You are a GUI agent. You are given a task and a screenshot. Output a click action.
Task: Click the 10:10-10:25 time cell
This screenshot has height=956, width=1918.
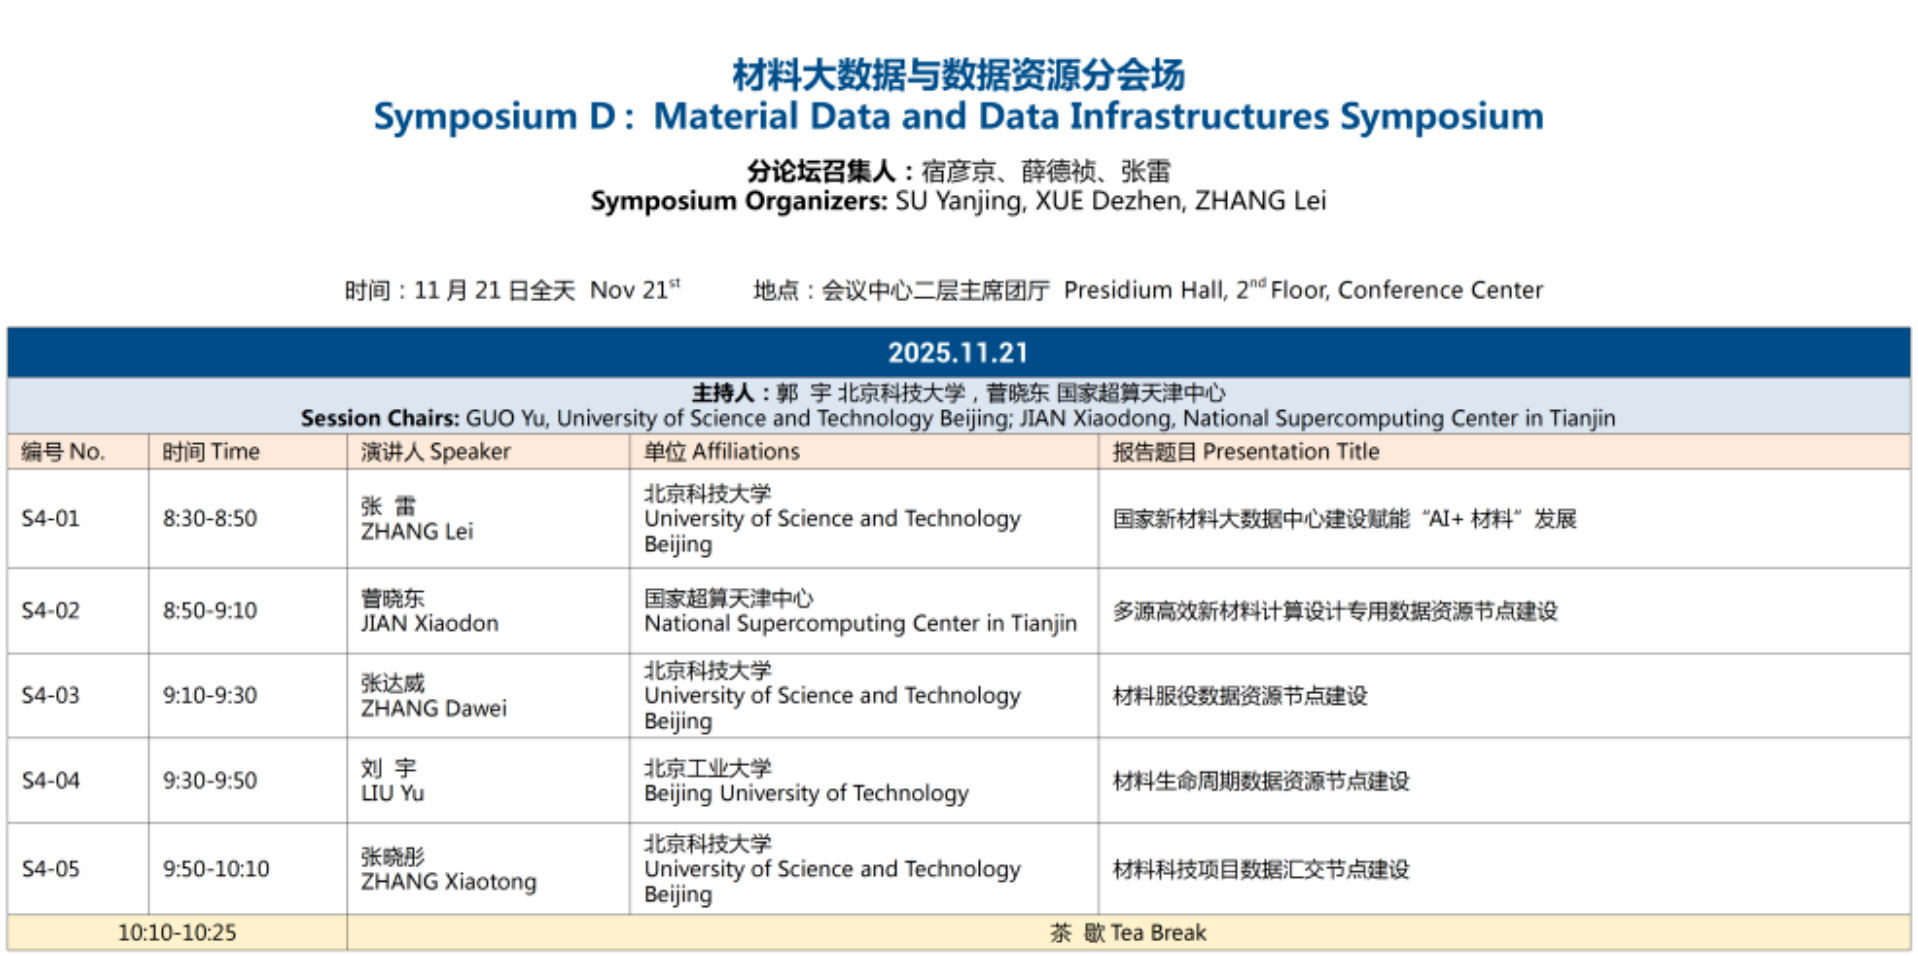(x=177, y=933)
